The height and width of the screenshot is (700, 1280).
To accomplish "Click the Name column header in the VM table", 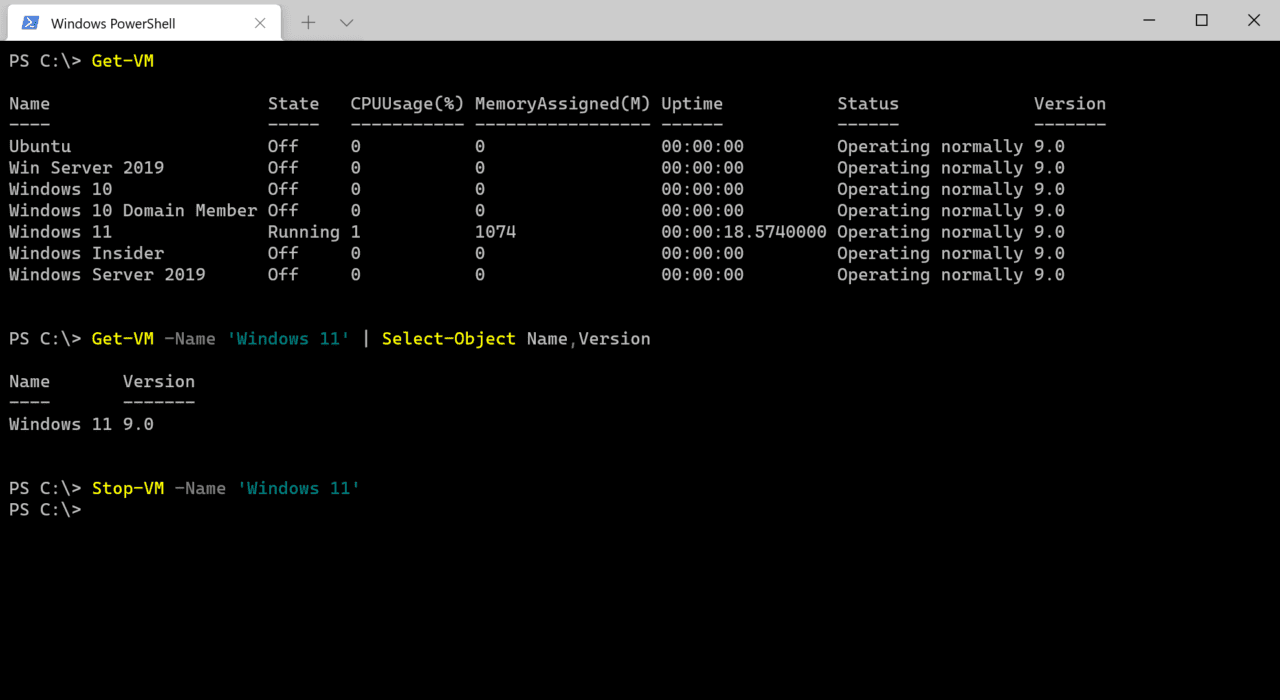I will 29,104.
